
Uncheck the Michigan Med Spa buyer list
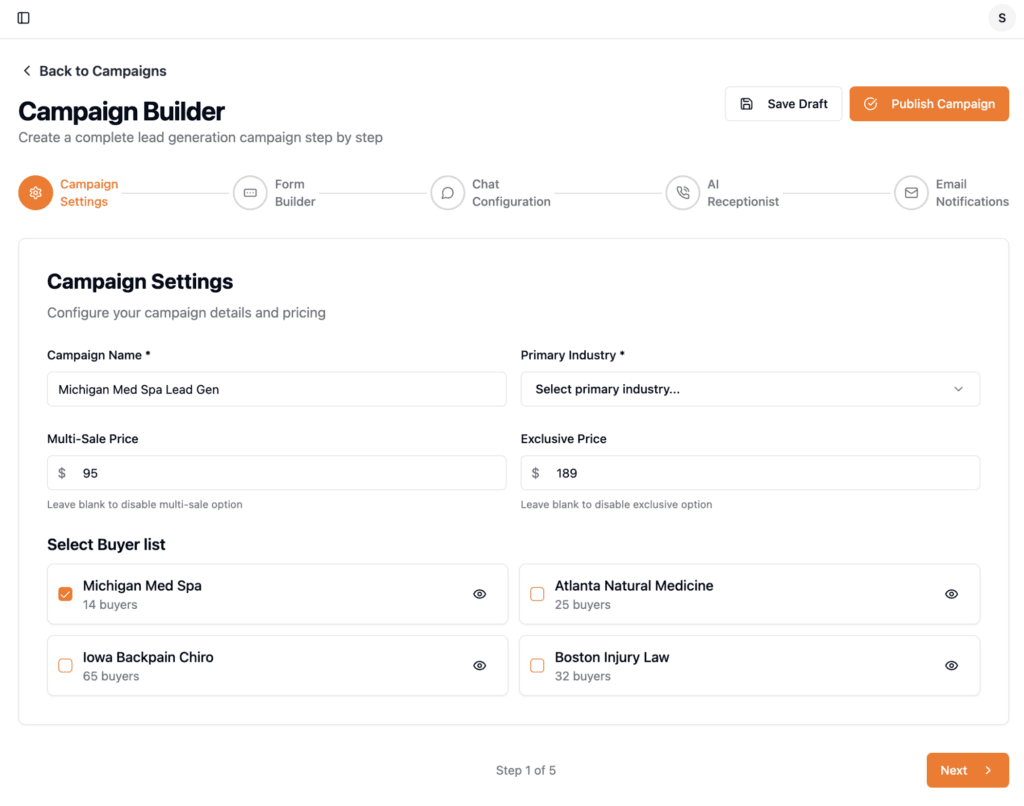pos(65,593)
